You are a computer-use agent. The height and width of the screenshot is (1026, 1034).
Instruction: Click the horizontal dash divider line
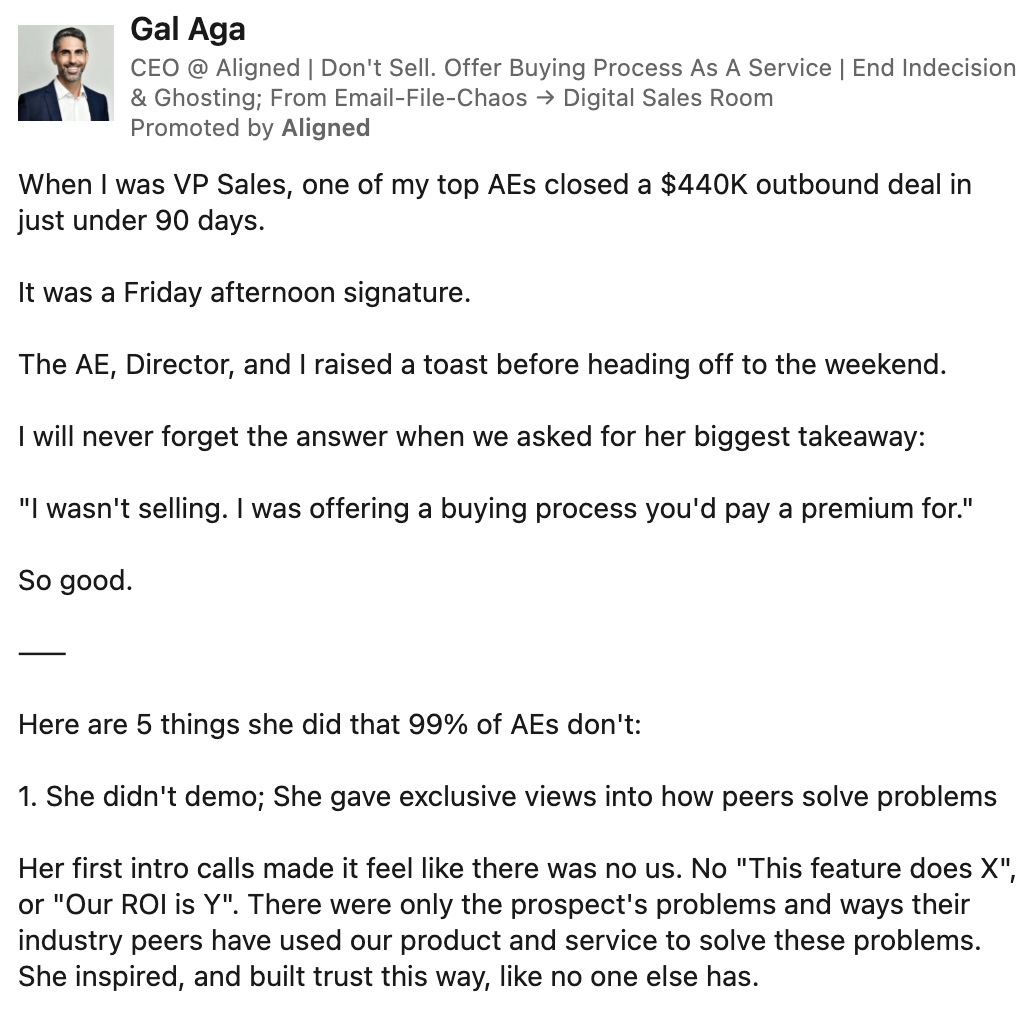pos(41,653)
